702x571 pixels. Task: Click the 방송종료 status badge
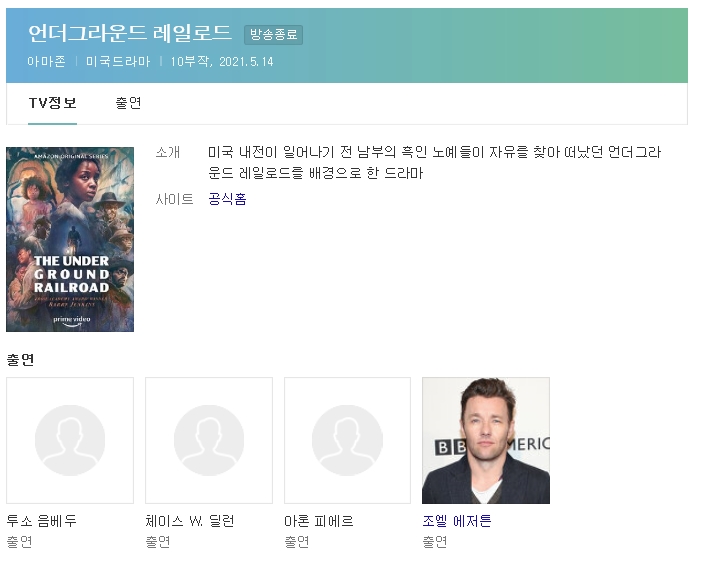pyautogui.click(x=274, y=35)
